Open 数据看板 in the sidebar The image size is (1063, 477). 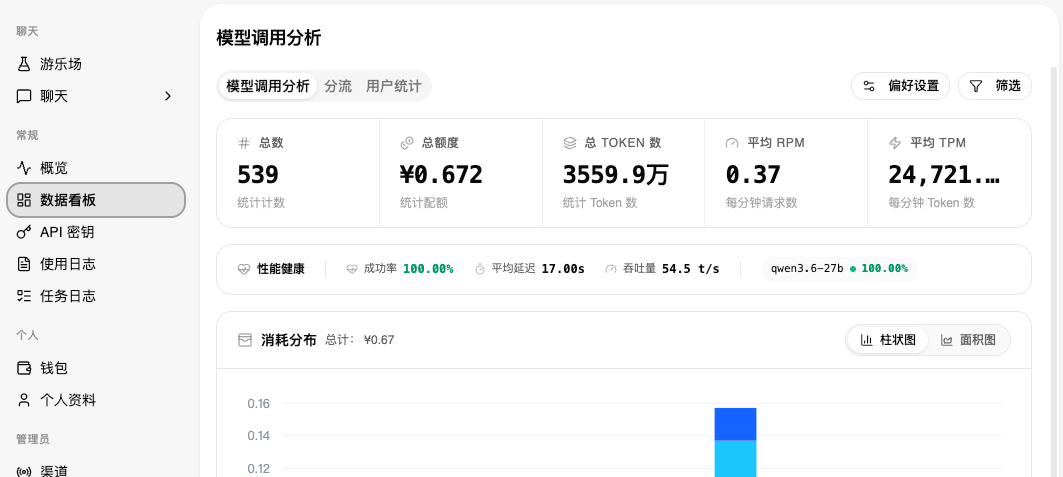click(96, 200)
